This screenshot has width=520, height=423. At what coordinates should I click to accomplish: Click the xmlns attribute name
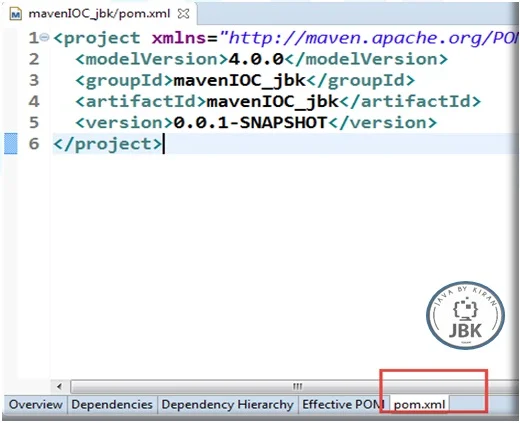[179, 38]
